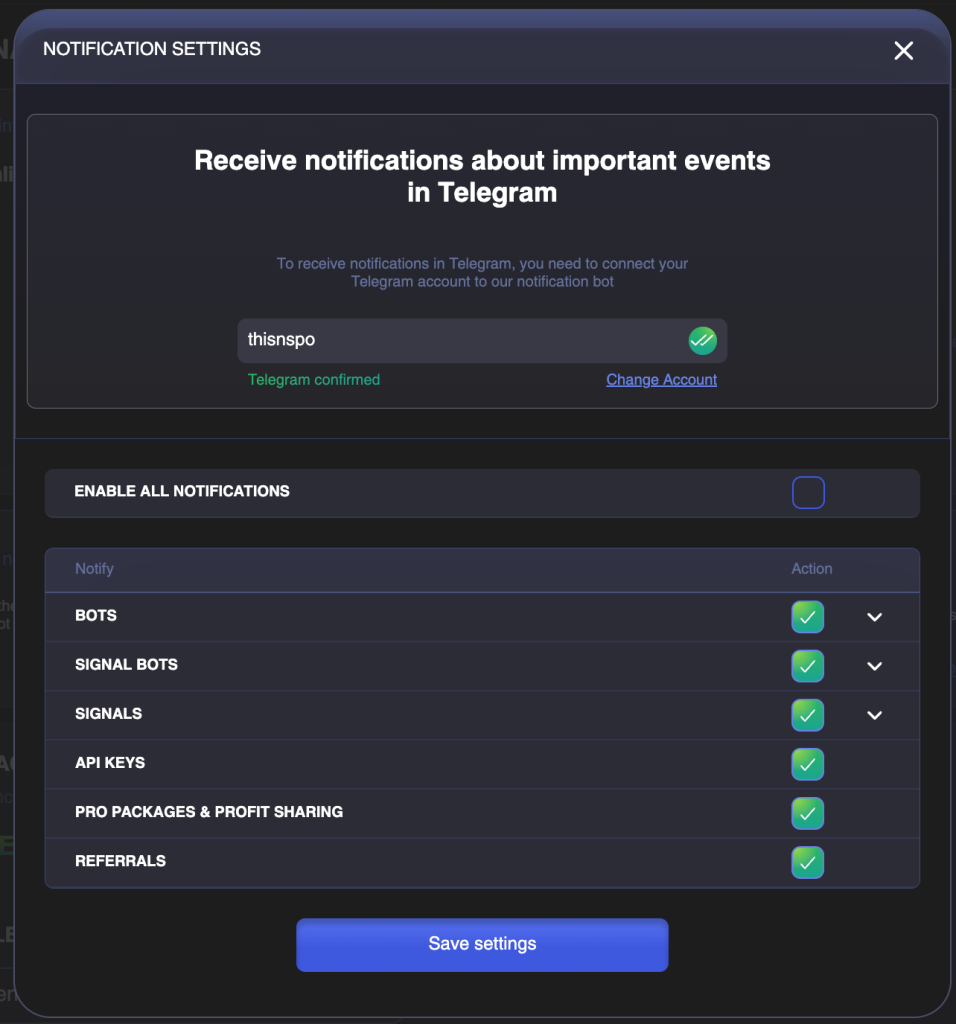Screen dimensions: 956x1024
Task: Close the Notification Settings dialog
Action: click(x=903, y=51)
